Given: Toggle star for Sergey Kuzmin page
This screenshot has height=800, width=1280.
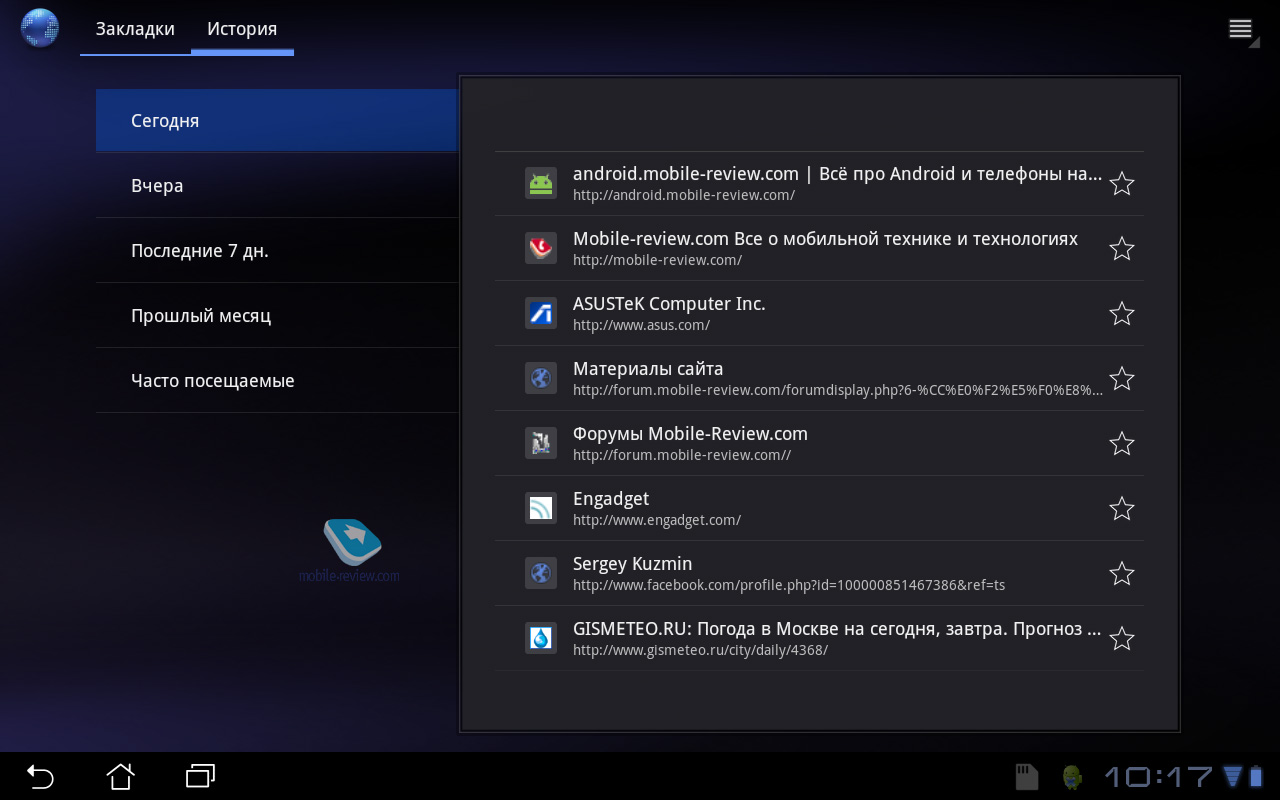Looking at the screenshot, I should (x=1121, y=573).
